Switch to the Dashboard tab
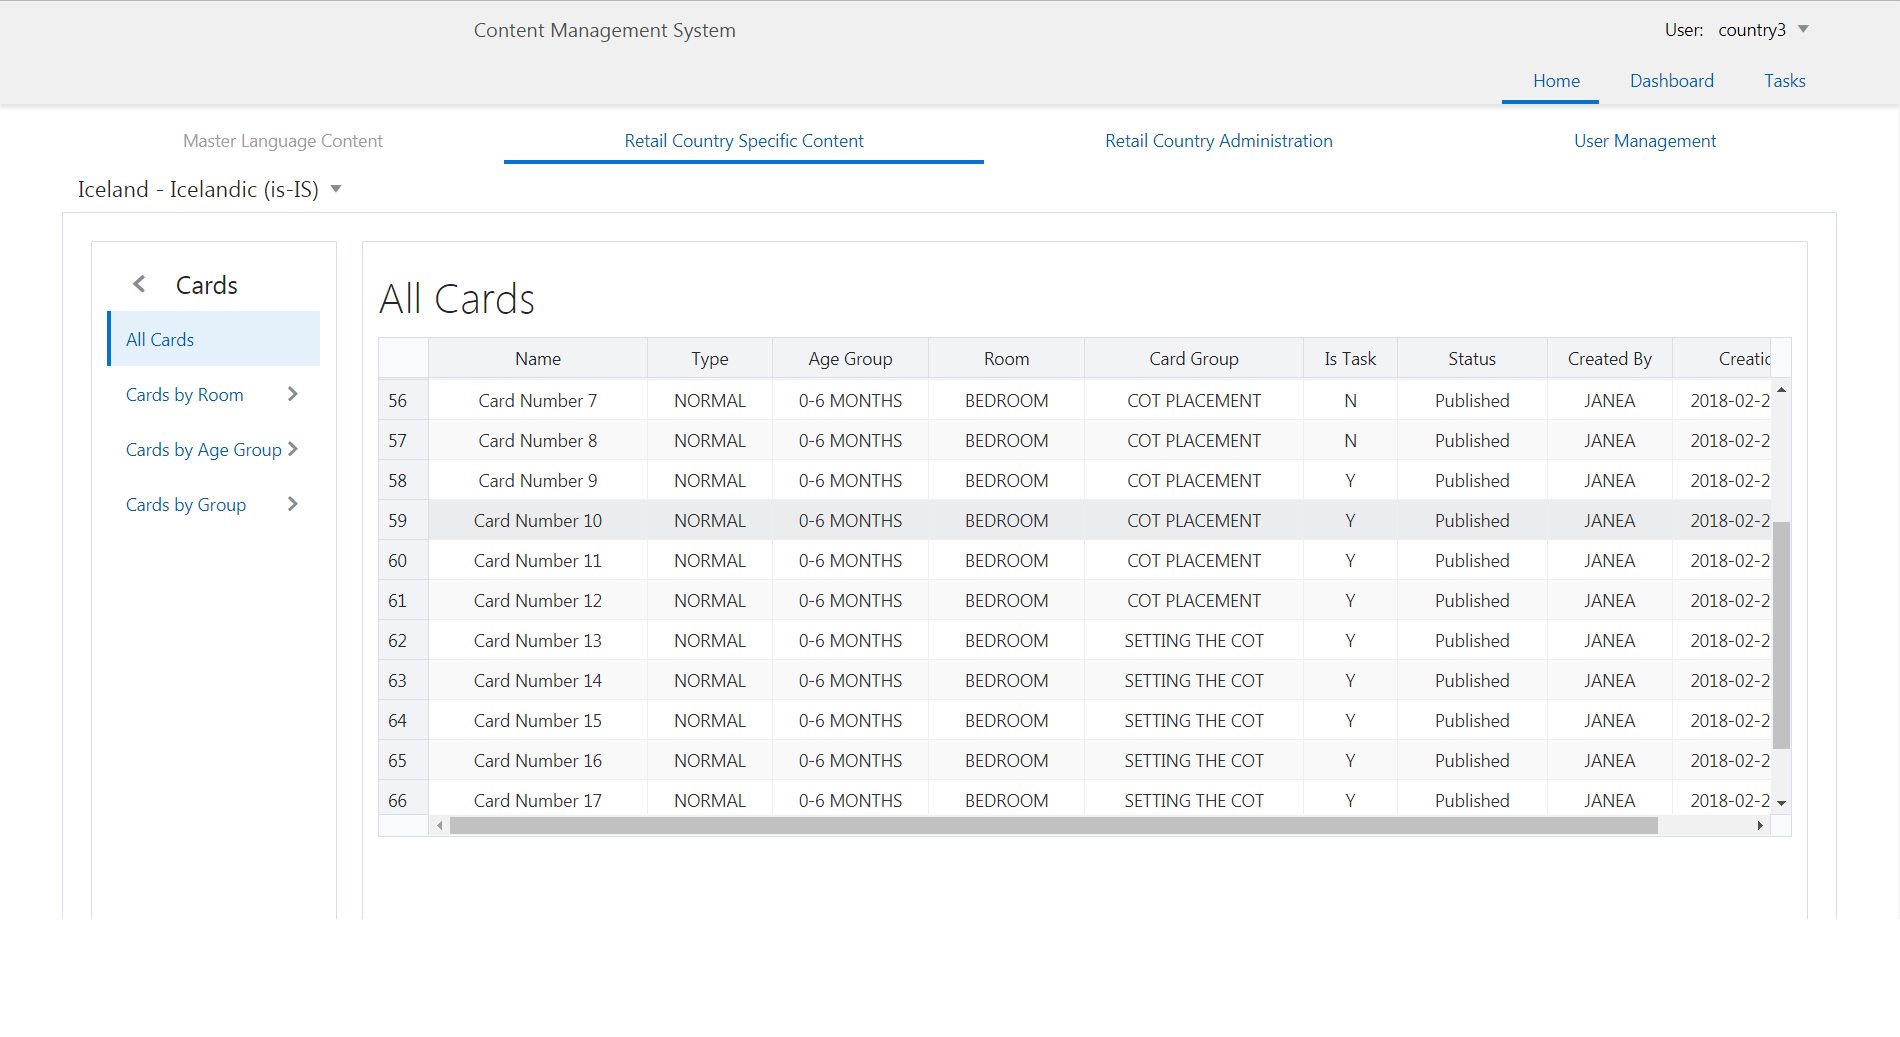The image size is (1900, 1037). (x=1671, y=81)
